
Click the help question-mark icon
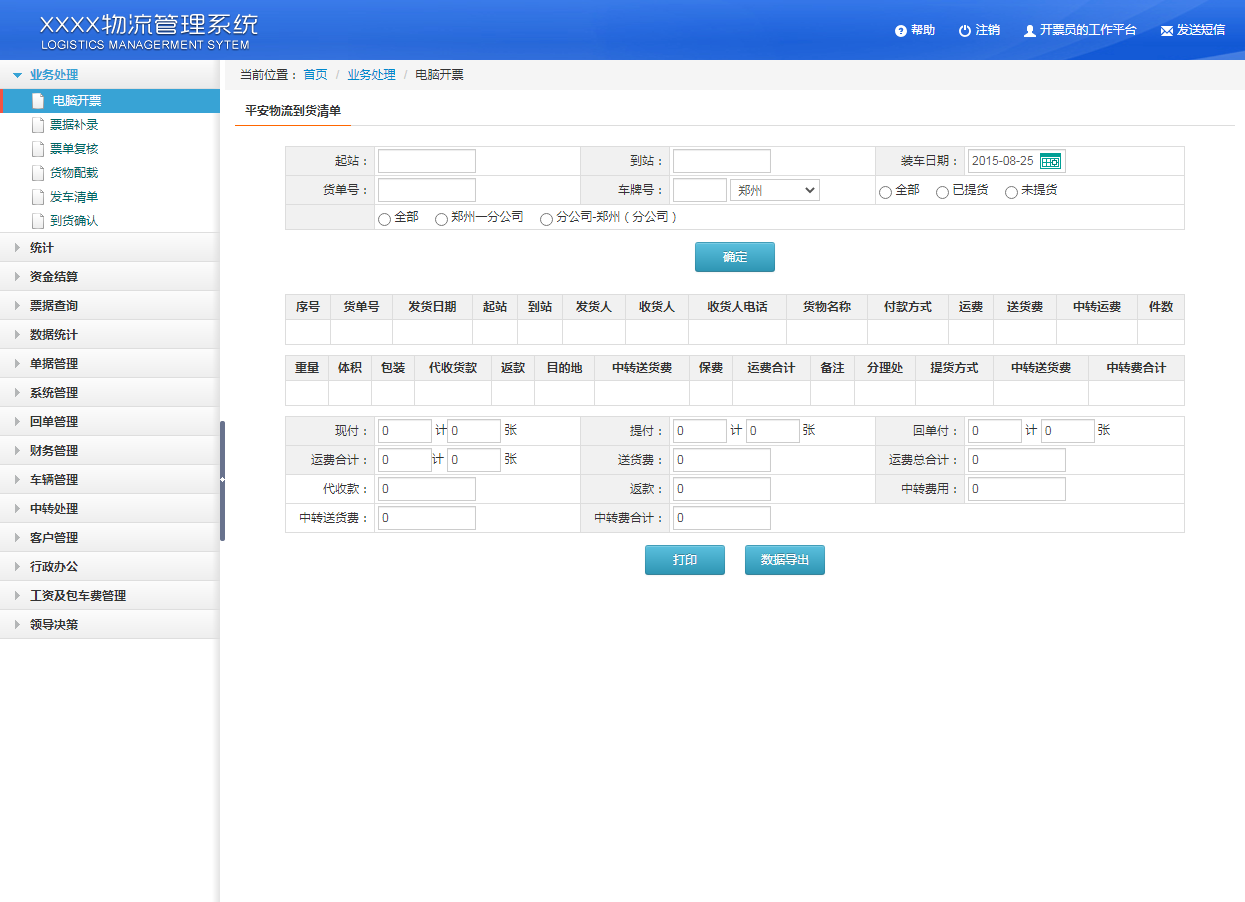point(901,31)
